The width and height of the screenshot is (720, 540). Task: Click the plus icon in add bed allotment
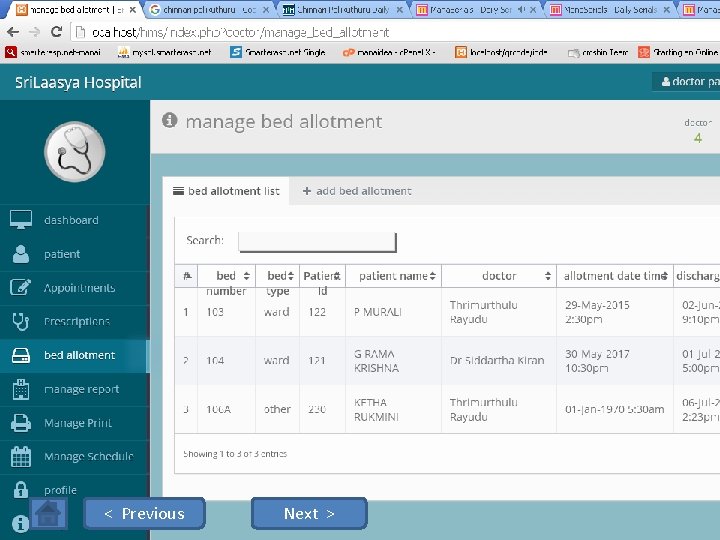(x=307, y=191)
